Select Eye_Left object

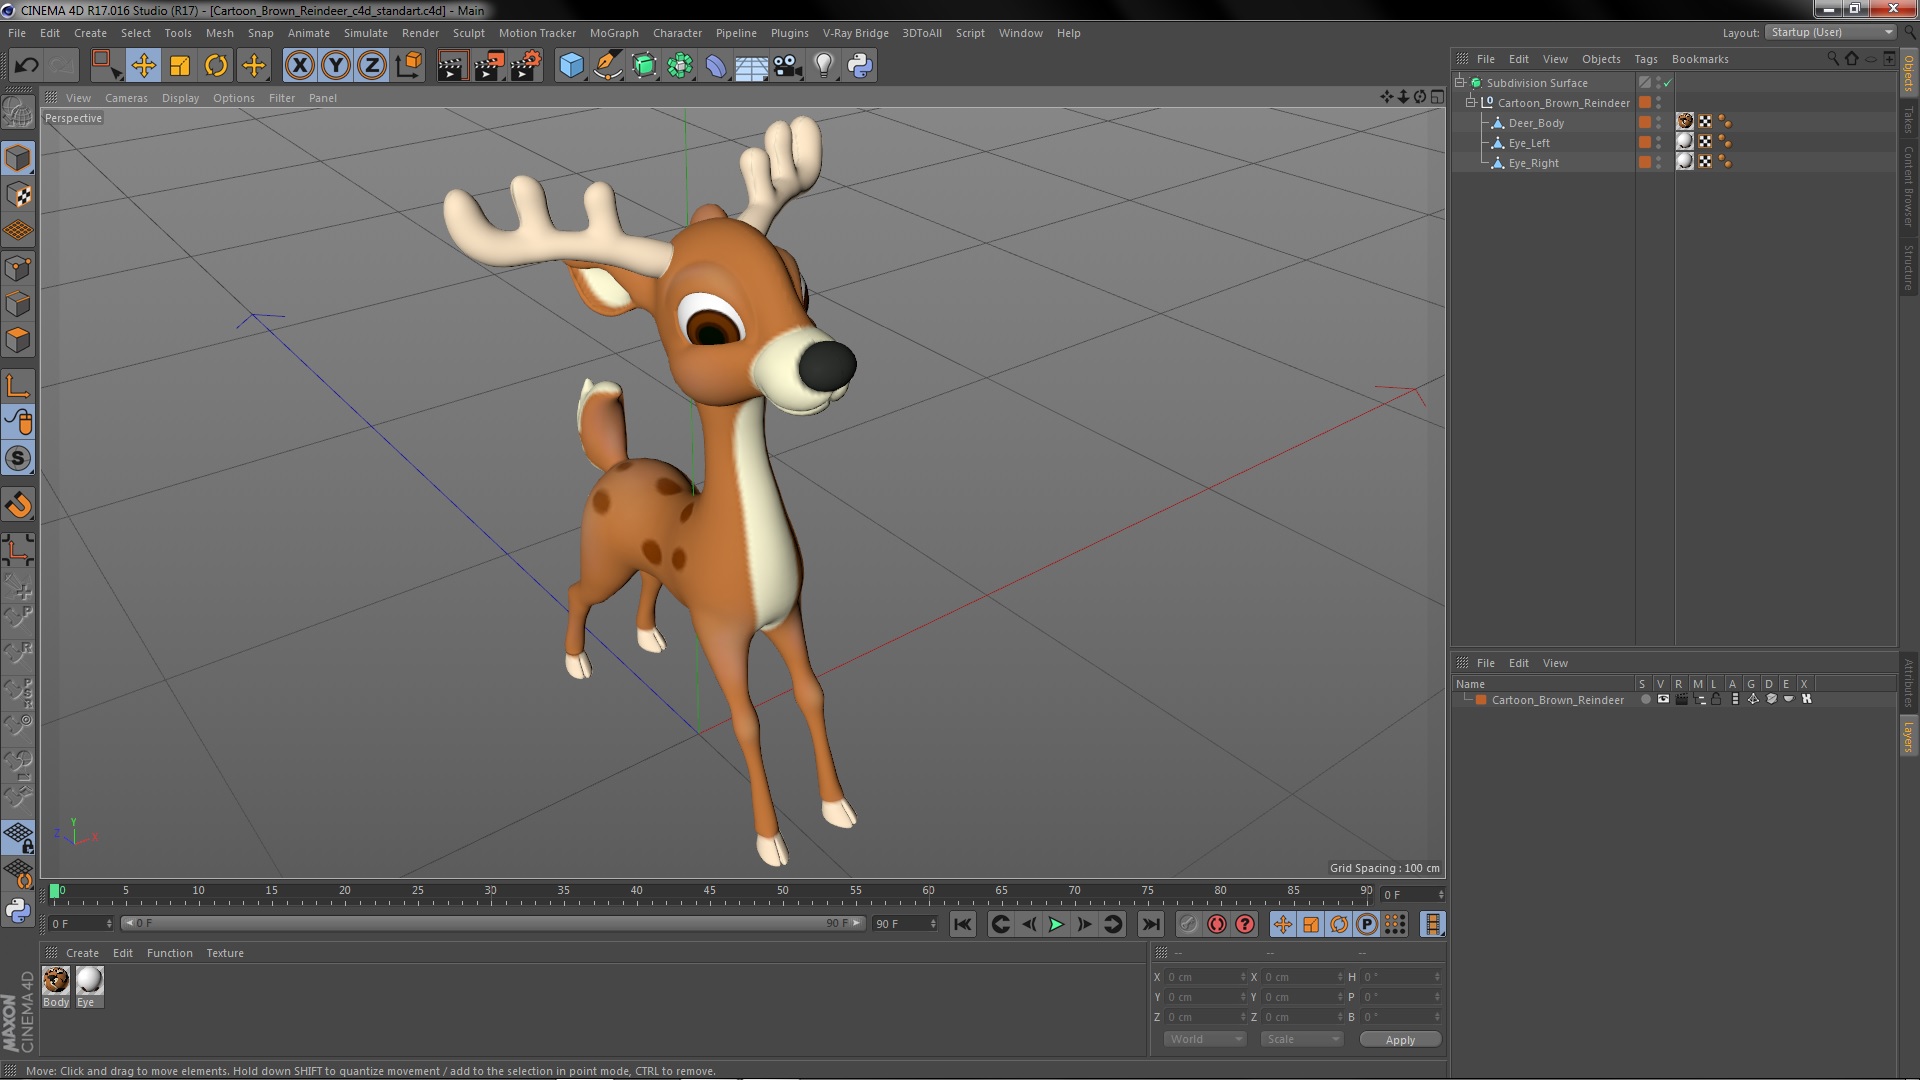1529,143
